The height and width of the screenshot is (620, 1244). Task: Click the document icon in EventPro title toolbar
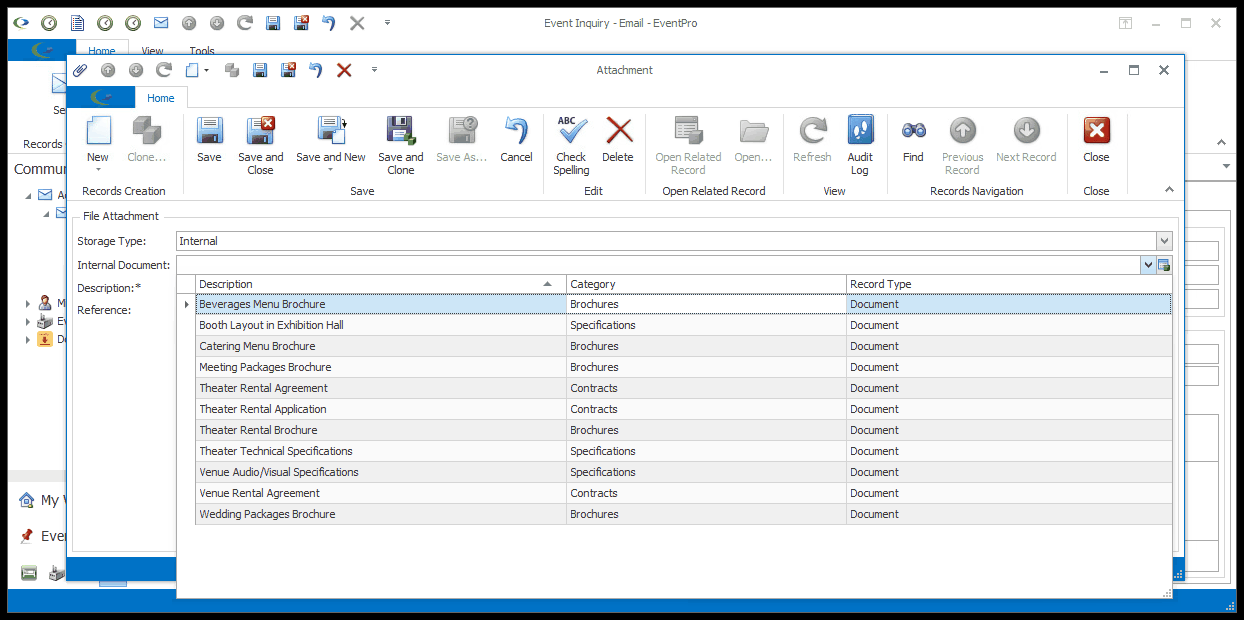[x=77, y=22]
